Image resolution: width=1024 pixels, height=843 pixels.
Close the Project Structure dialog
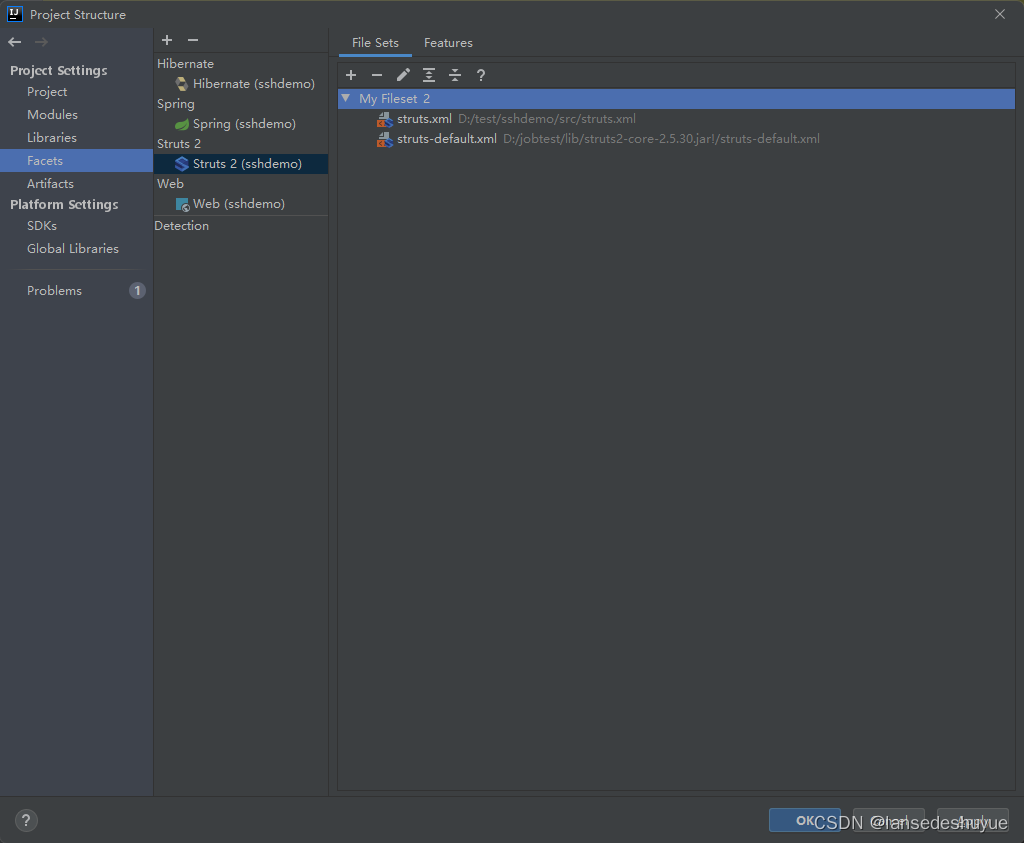[x=1000, y=14]
